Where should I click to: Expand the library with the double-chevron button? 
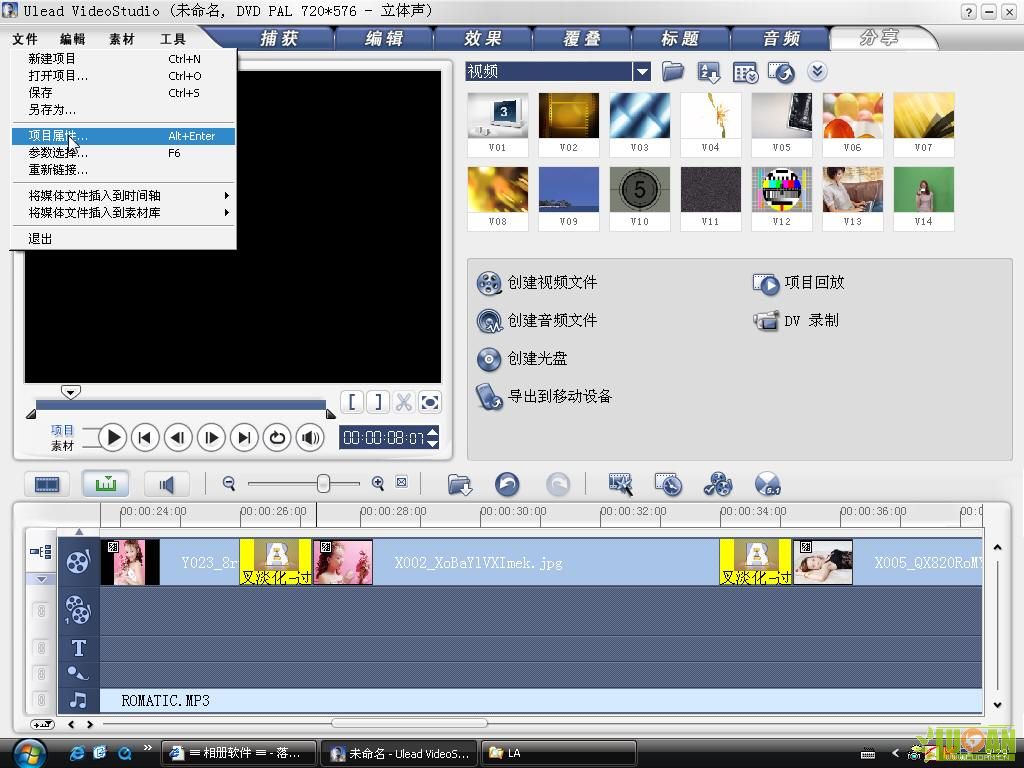click(817, 71)
